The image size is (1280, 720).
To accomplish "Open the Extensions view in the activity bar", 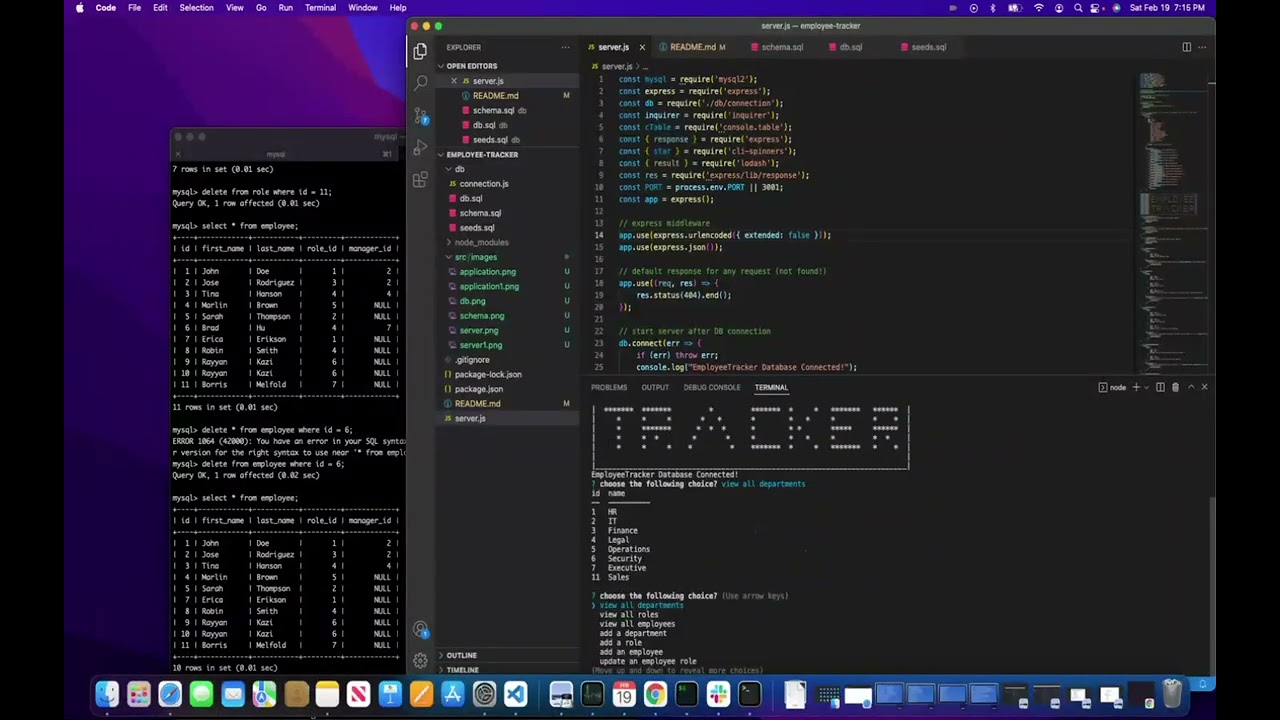I will coord(420,180).
